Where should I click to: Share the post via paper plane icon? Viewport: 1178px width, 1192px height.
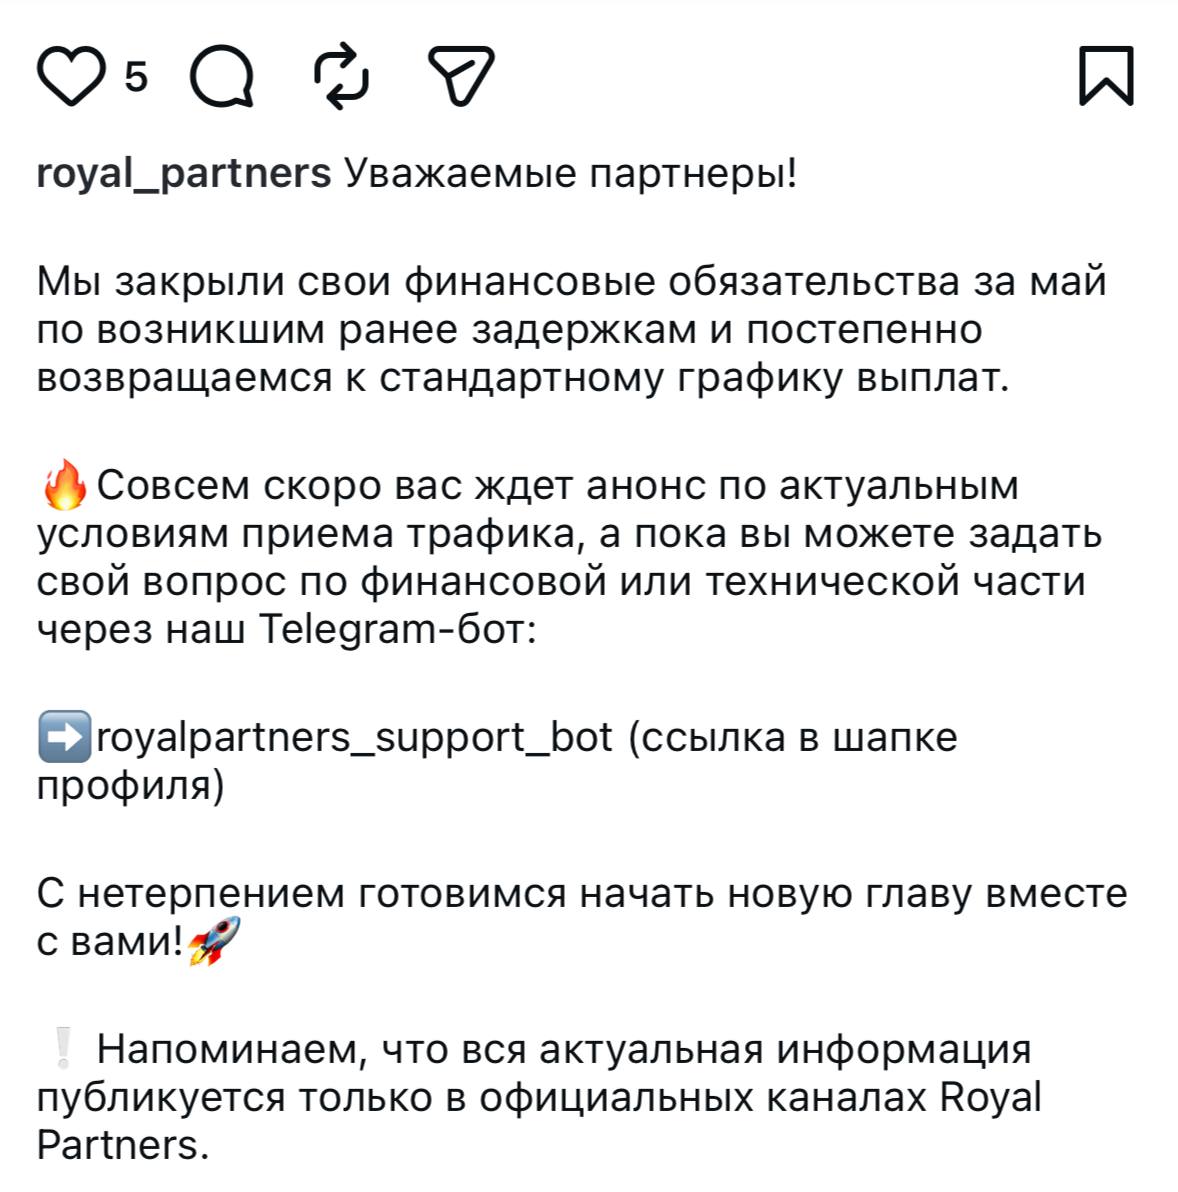(x=462, y=75)
